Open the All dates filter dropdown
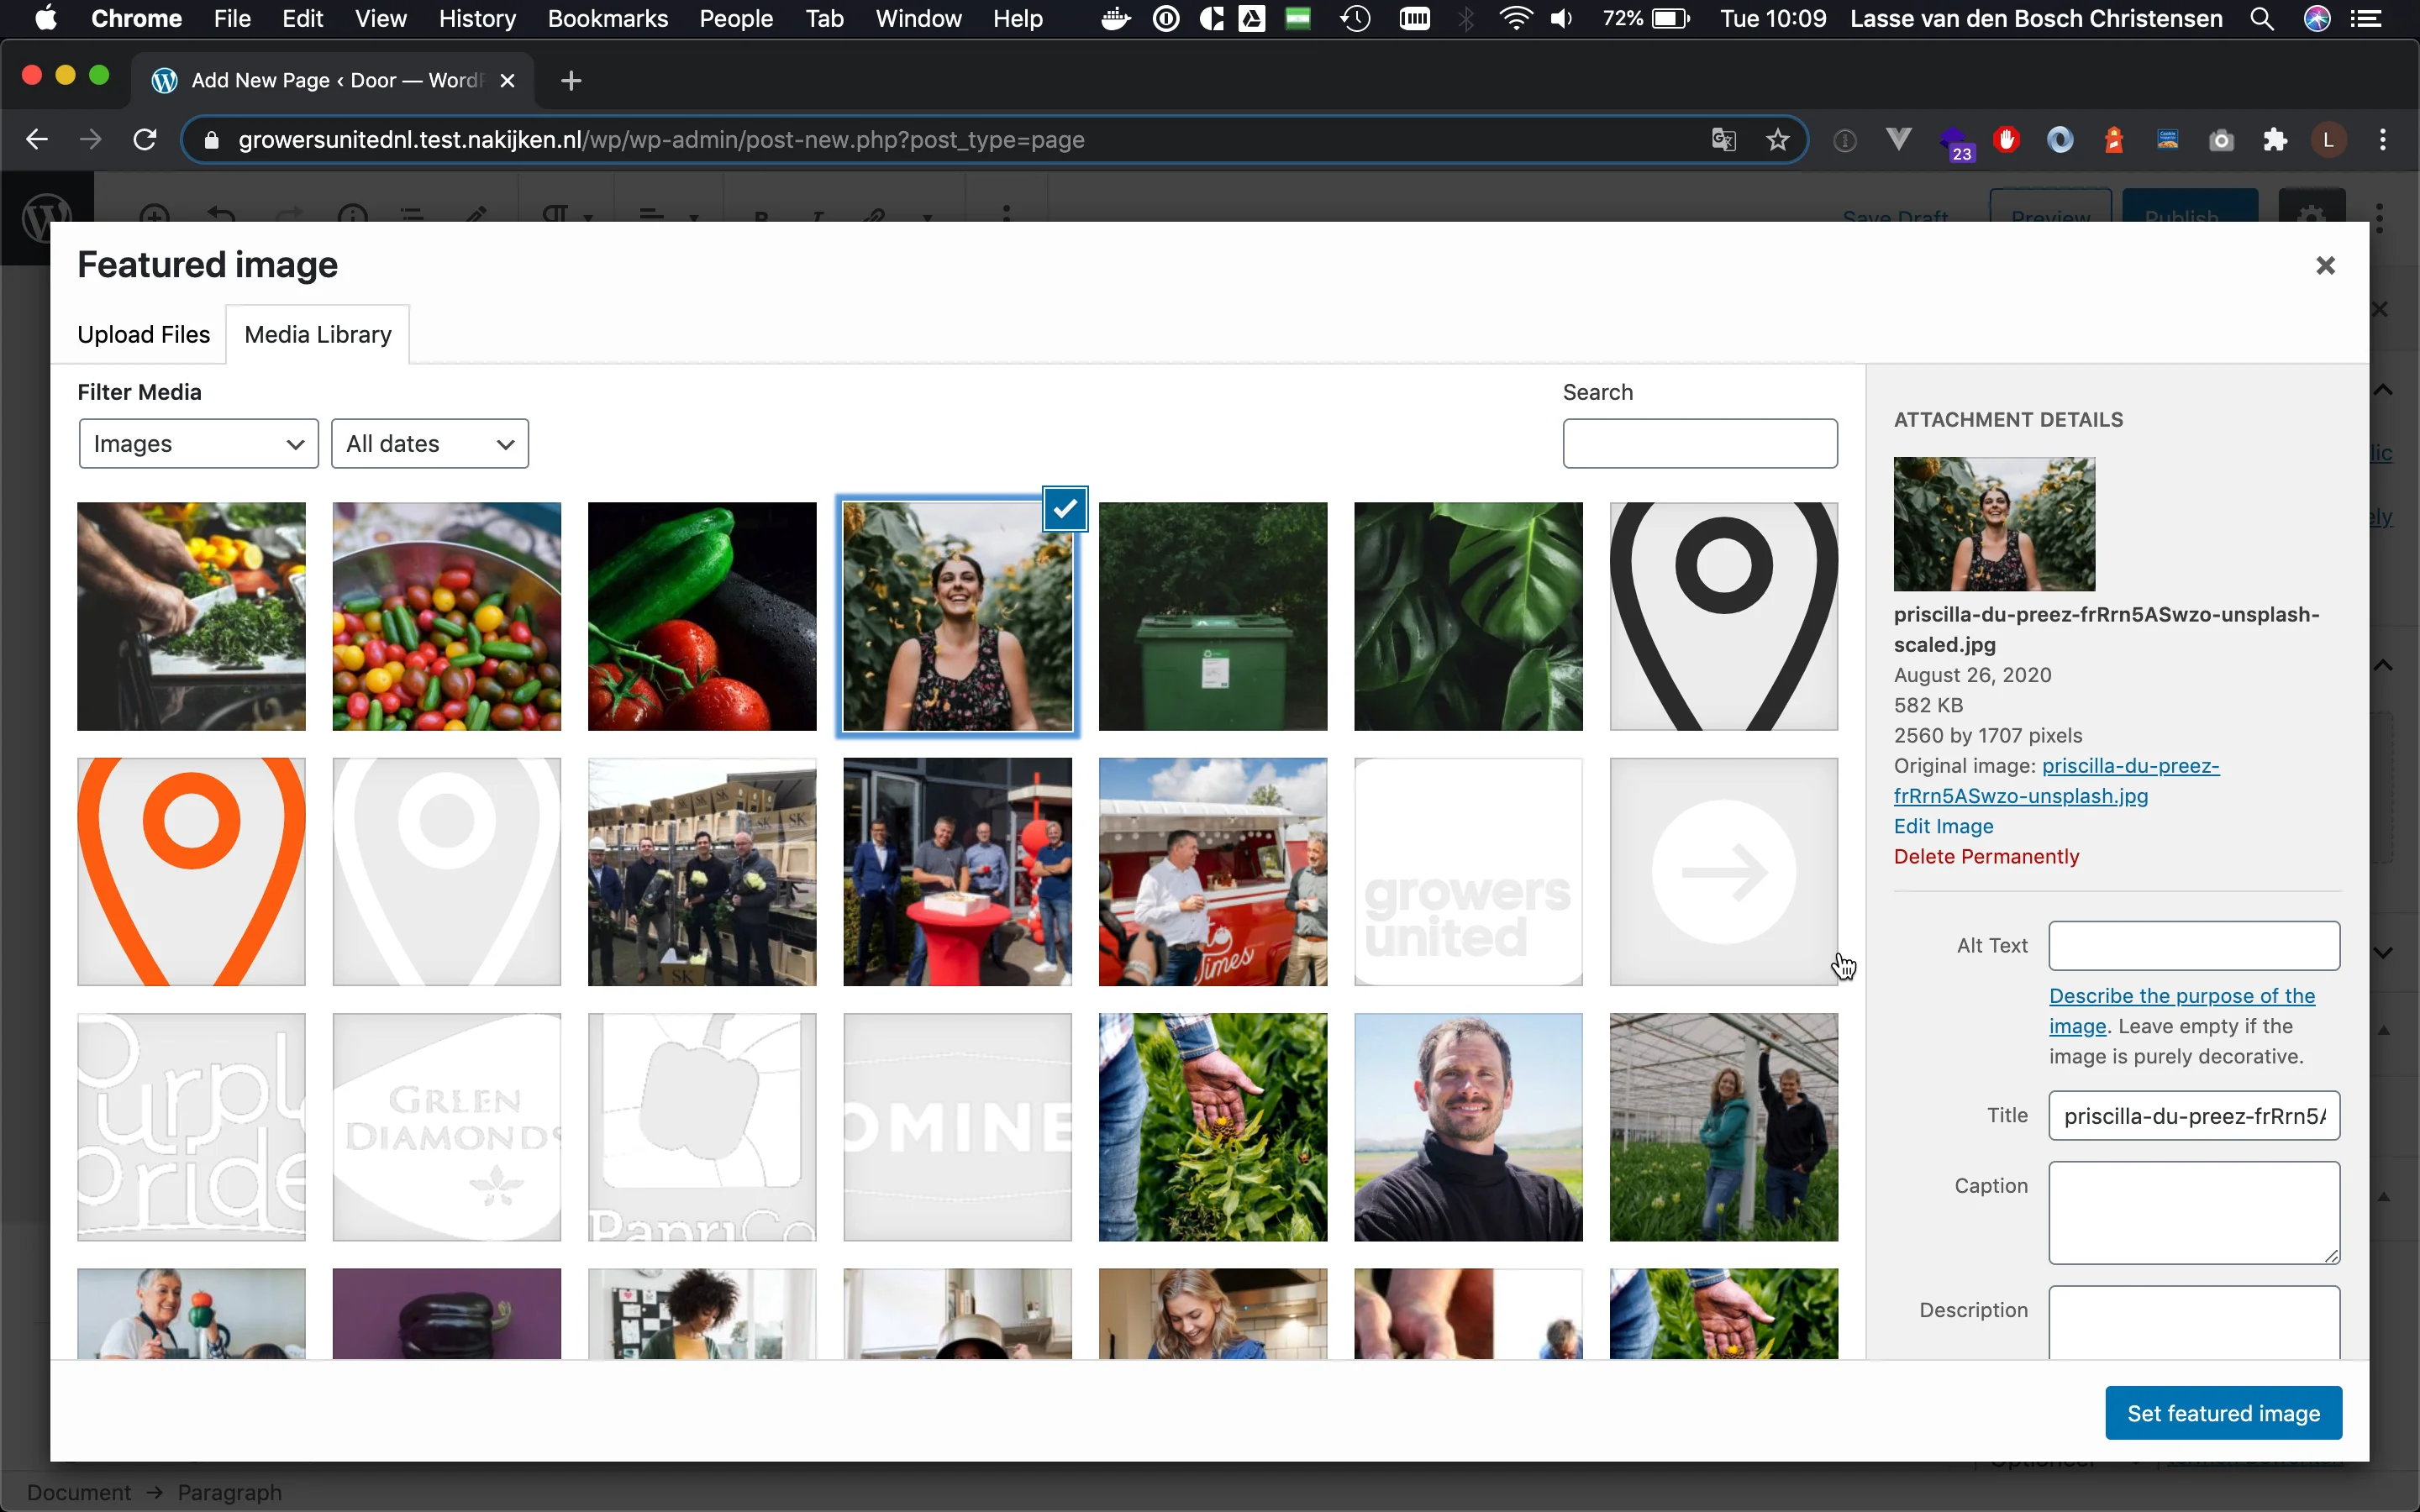The width and height of the screenshot is (2420, 1512). point(430,443)
